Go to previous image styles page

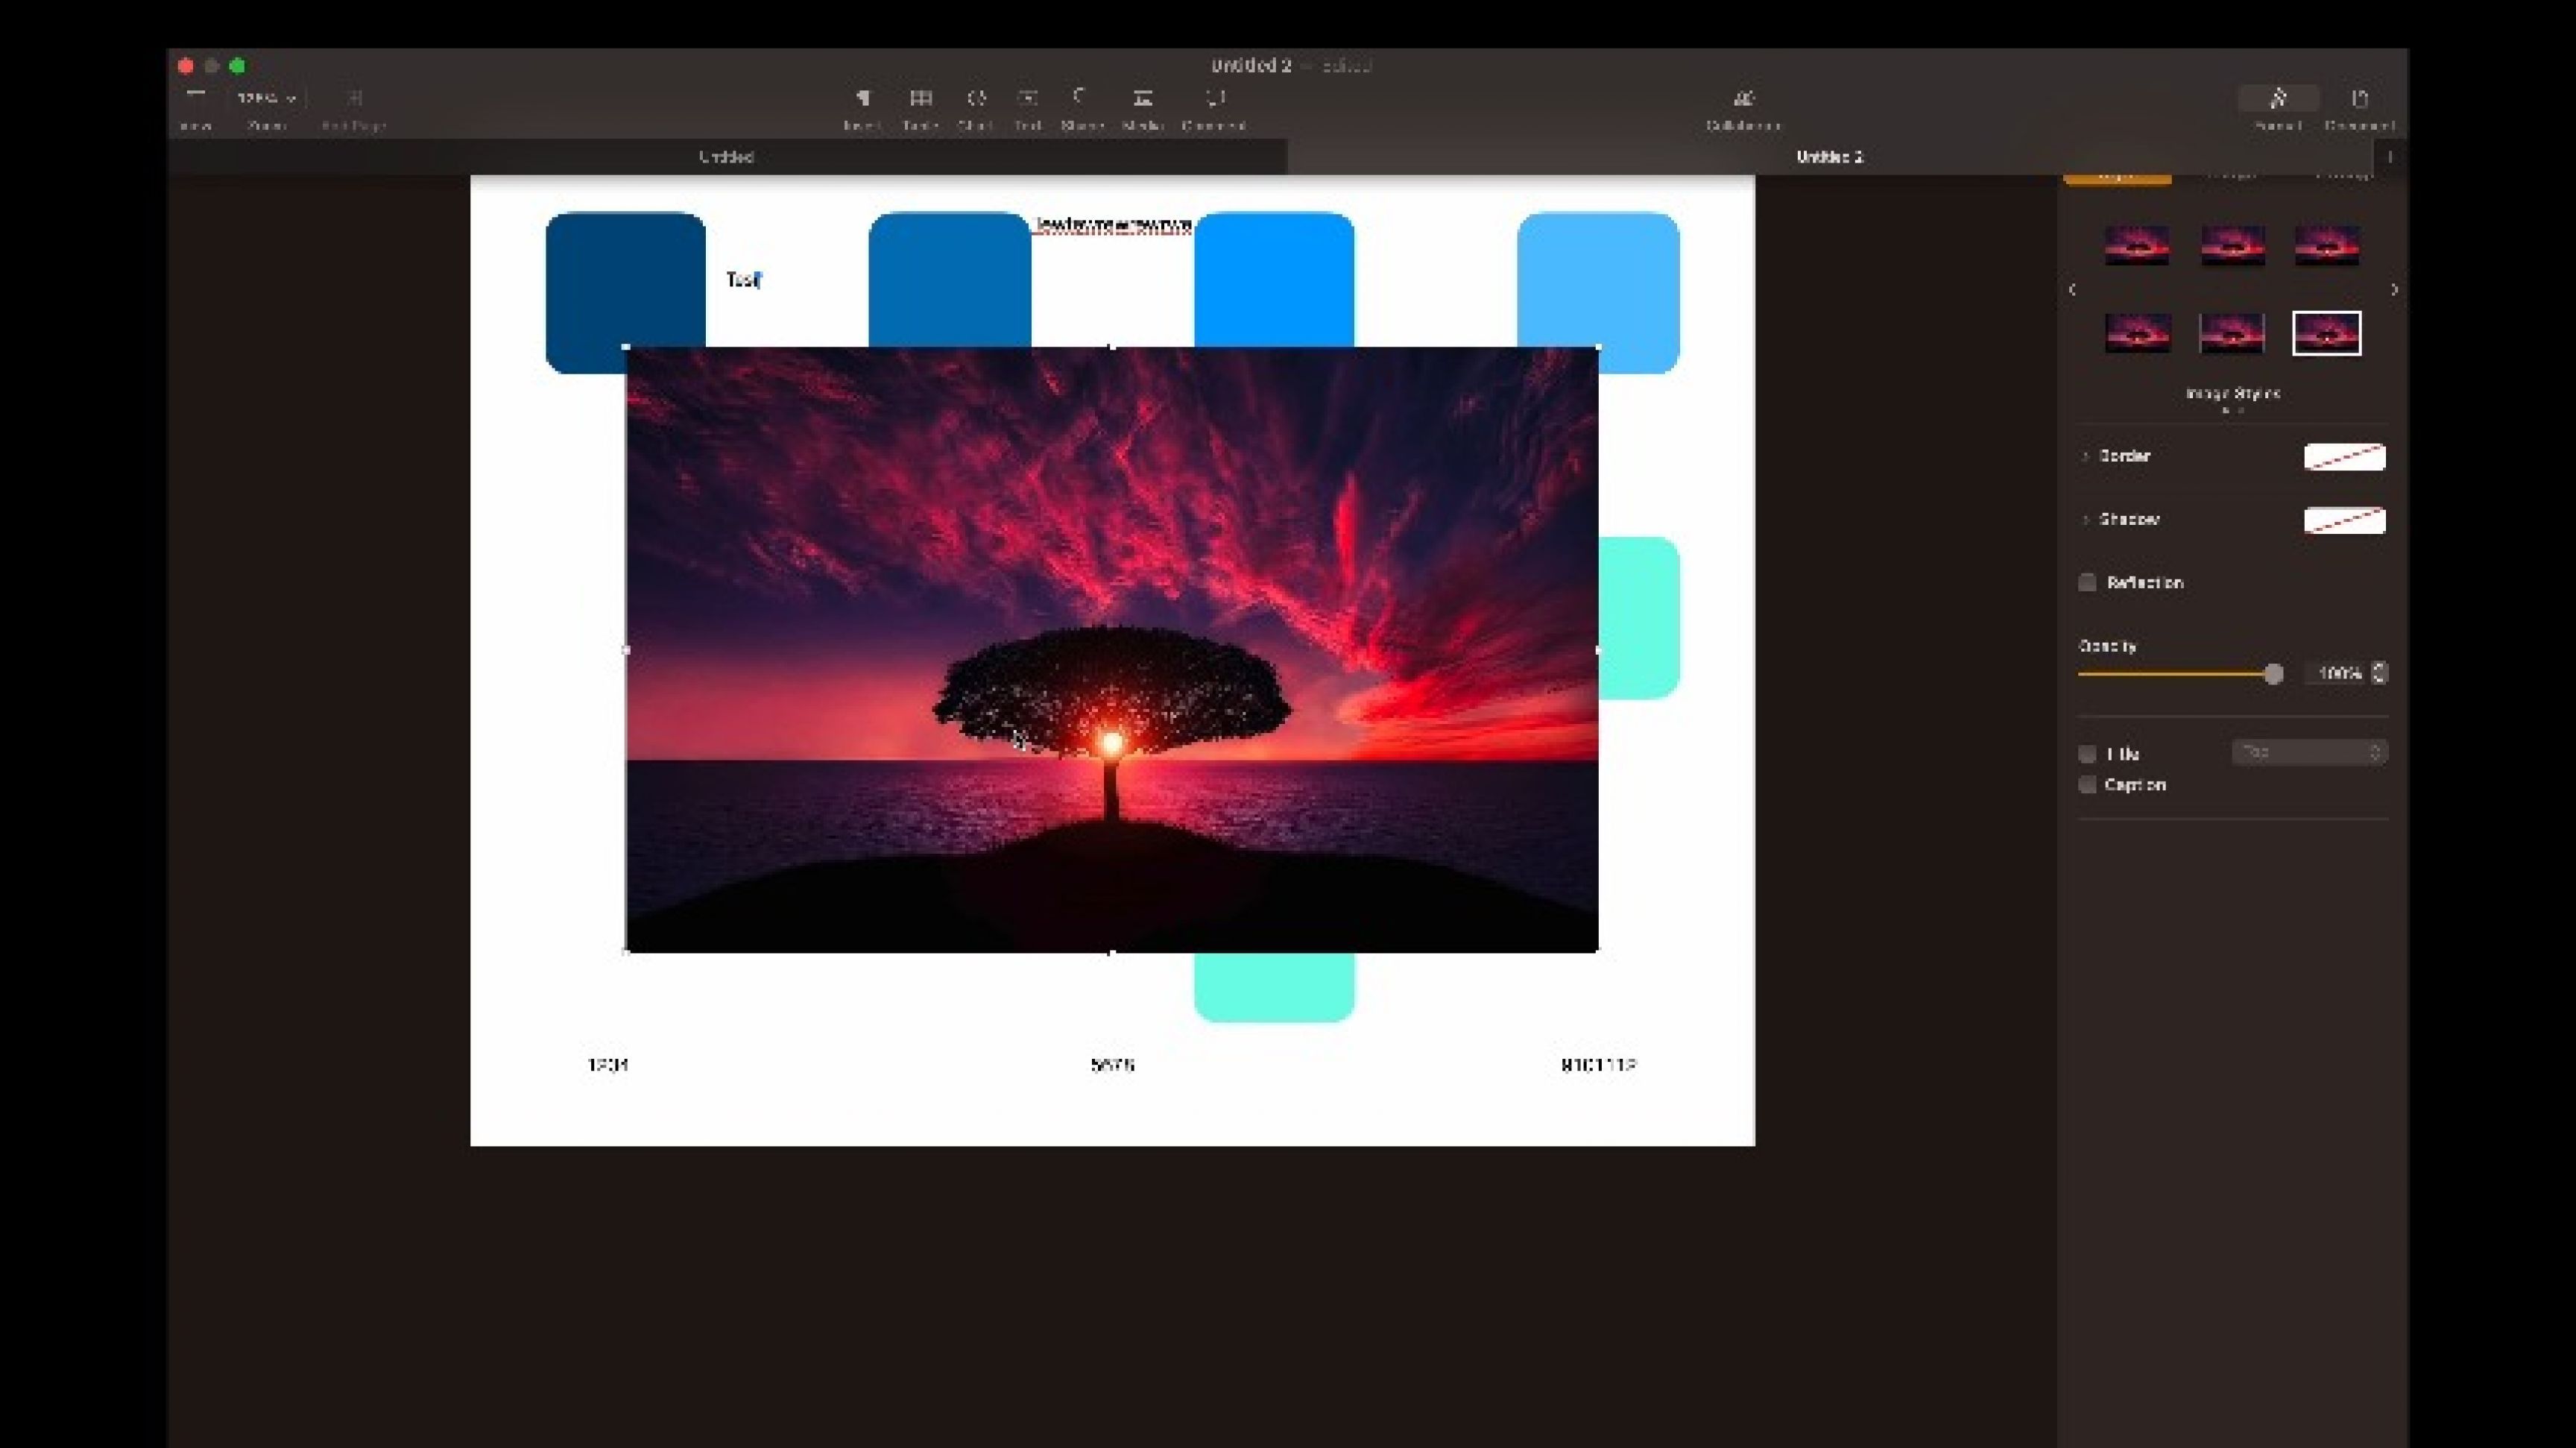point(2072,289)
